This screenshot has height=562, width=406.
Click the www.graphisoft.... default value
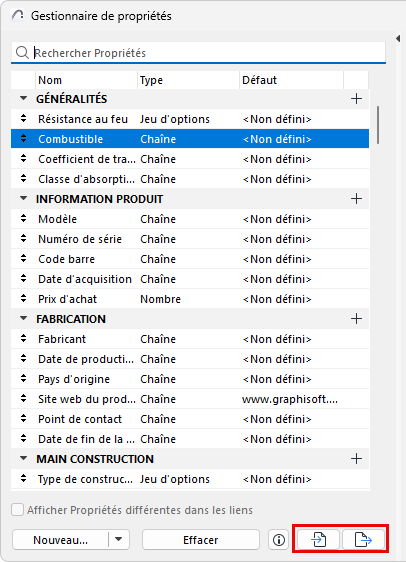click(x=290, y=399)
